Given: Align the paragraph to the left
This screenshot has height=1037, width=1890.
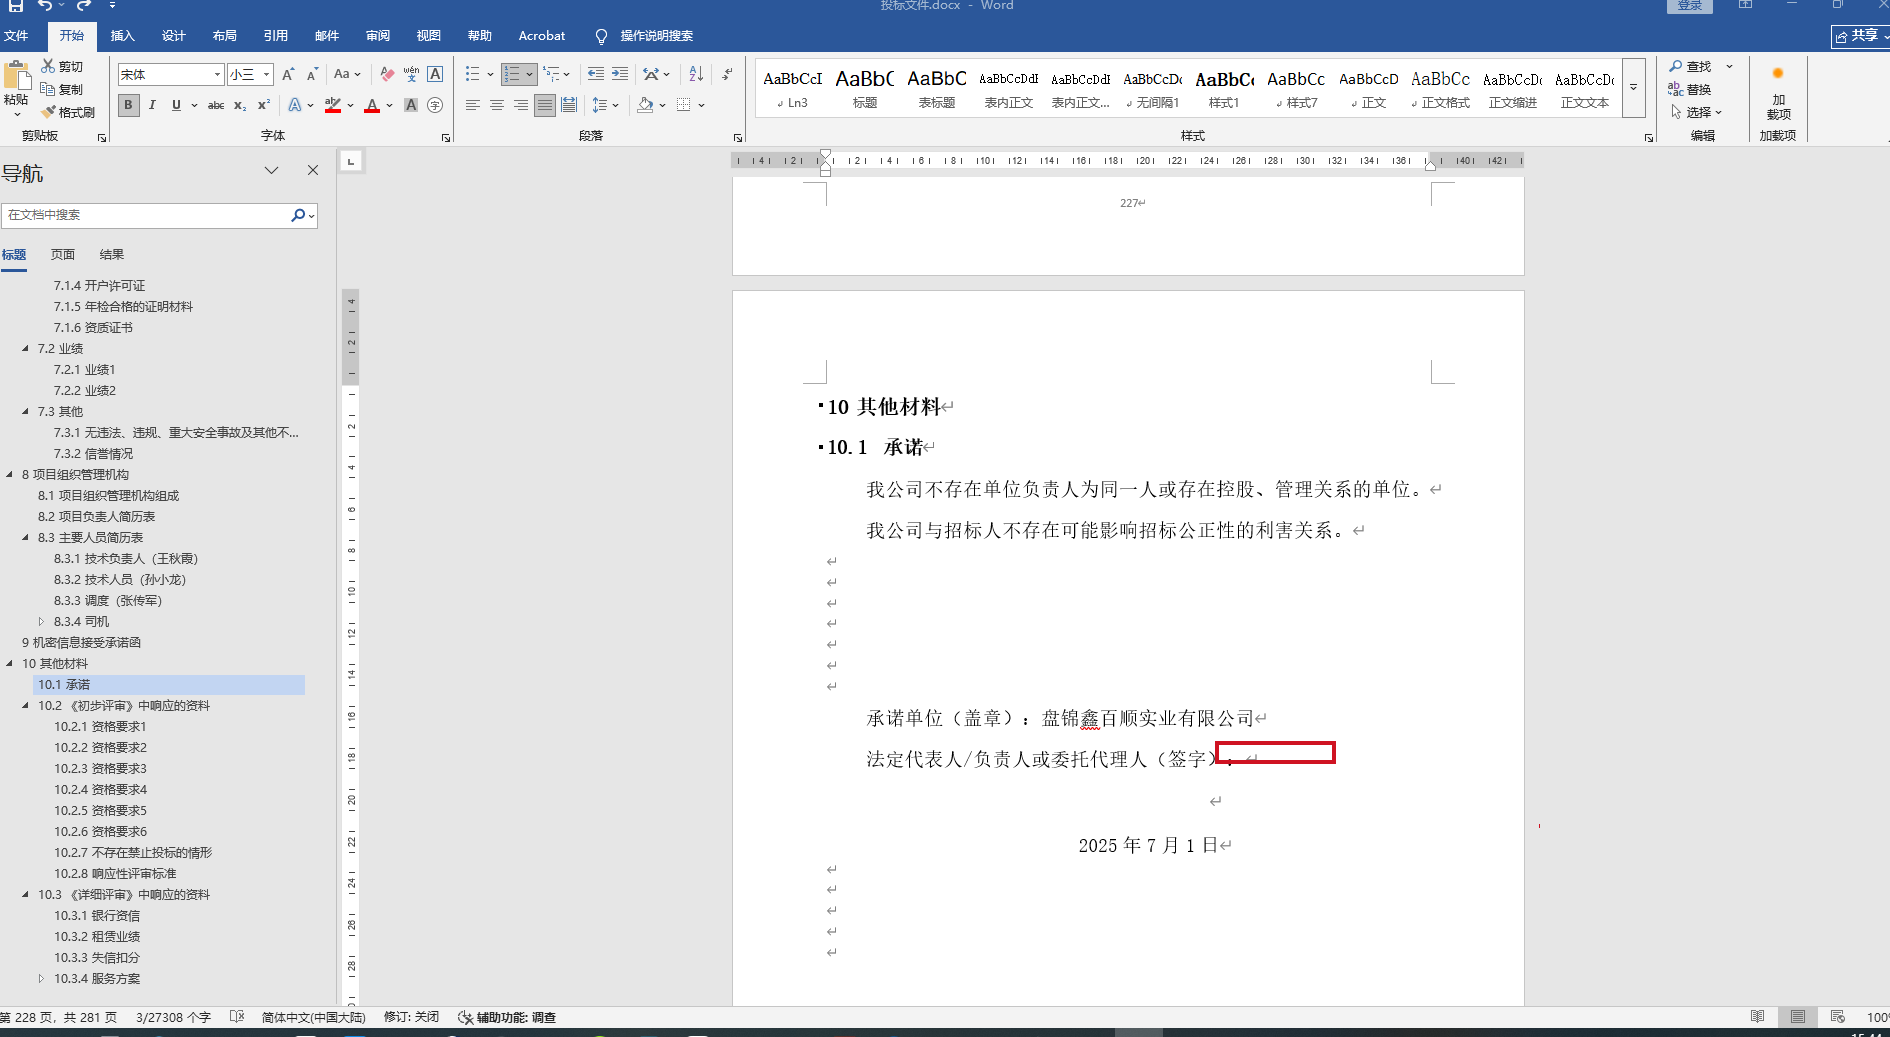Looking at the screenshot, I should coord(473,105).
